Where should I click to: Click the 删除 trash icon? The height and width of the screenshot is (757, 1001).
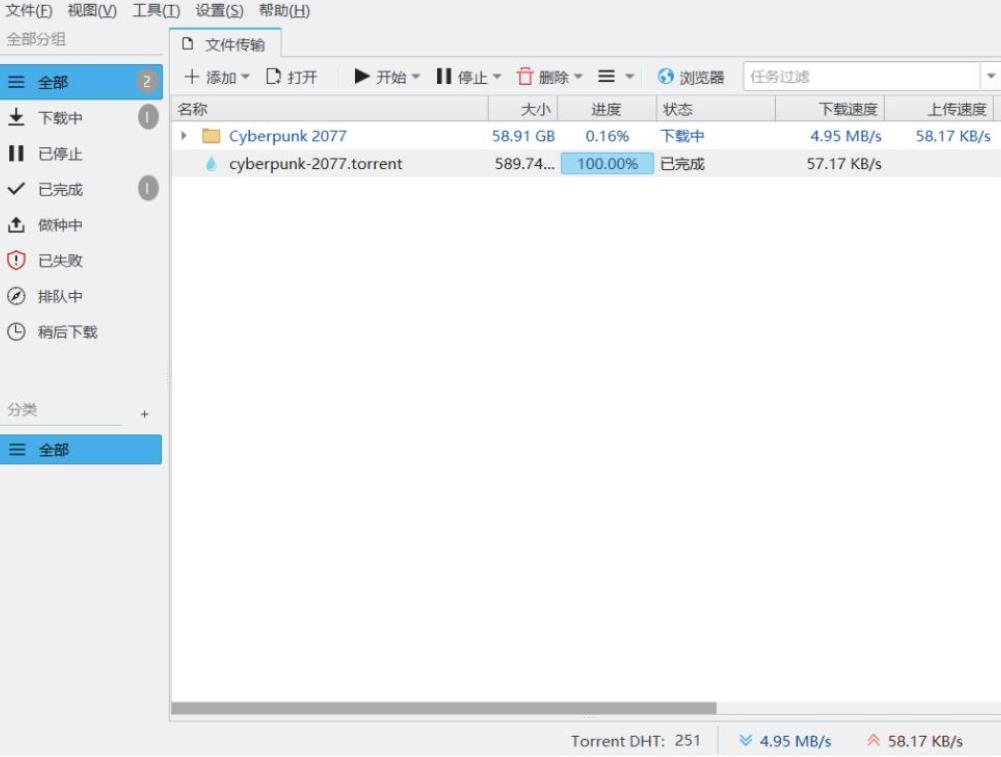525,76
